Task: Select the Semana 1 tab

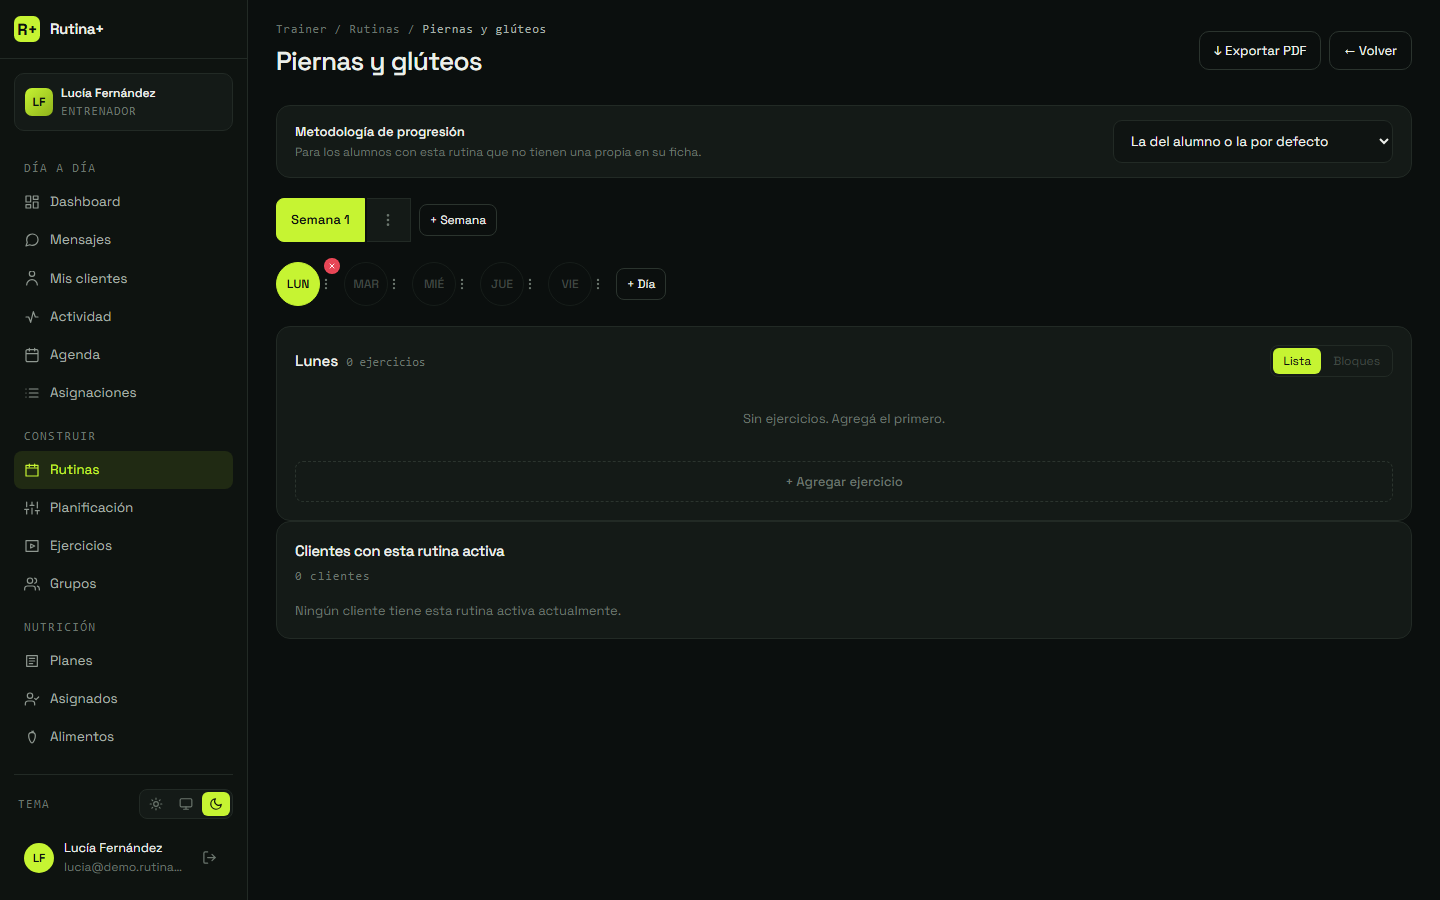Action: (x=321, y=220)
